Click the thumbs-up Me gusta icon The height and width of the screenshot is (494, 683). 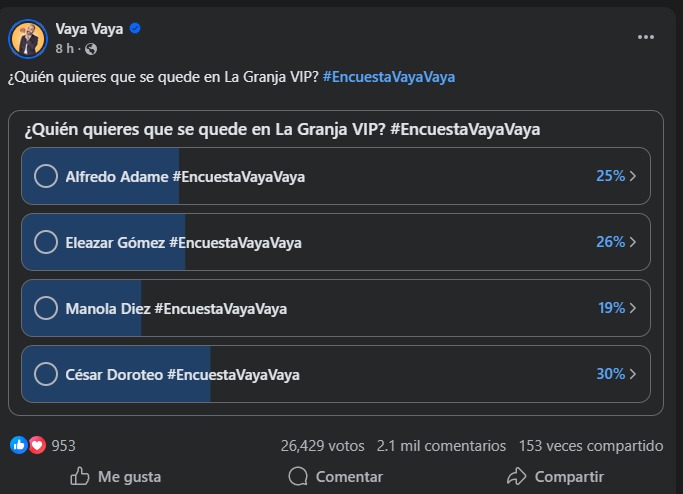point(80,477)
